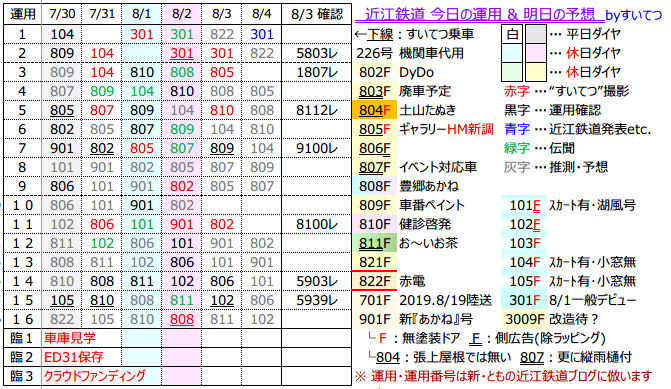The image size is (671, 389).
Task: Click the 226号 機関車代用 note
Action: click(410, 53)
